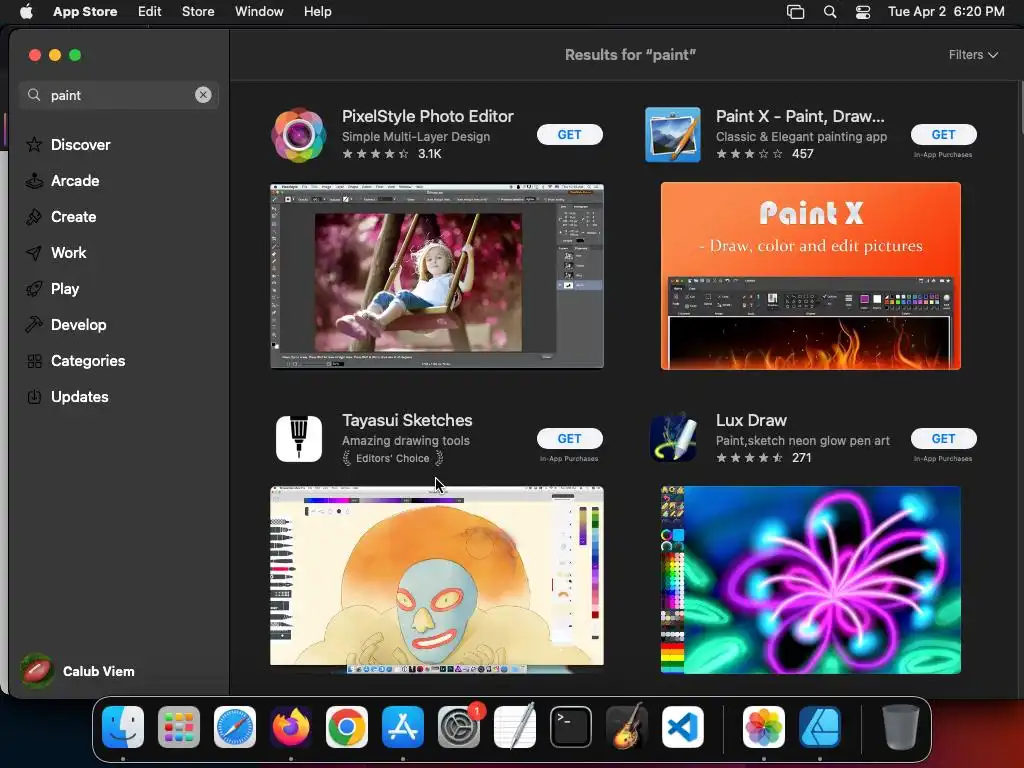Click Lux Draw 271 star rating
This screenshot has width=1024, height=768.
click(x=763, y=458)
